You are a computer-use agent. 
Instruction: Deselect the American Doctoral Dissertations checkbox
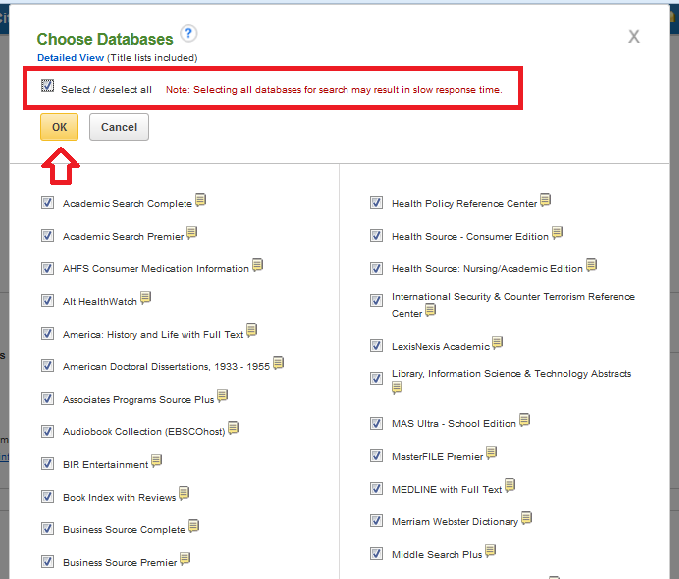pos(47,366)
